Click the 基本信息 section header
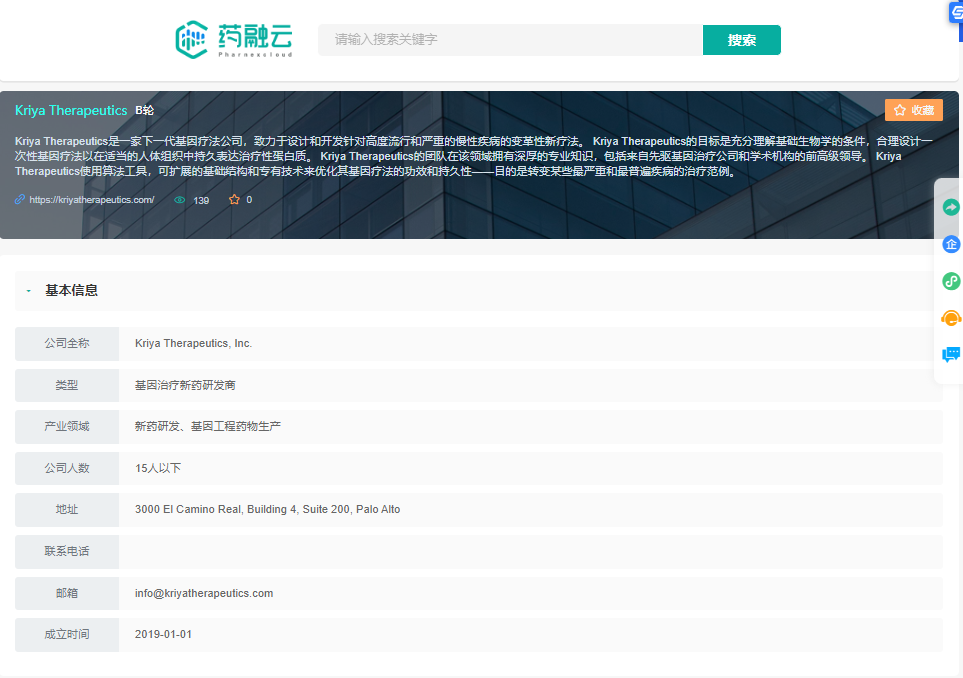The height and width of the screenshot is (678, 963). (x=72, y=291)
